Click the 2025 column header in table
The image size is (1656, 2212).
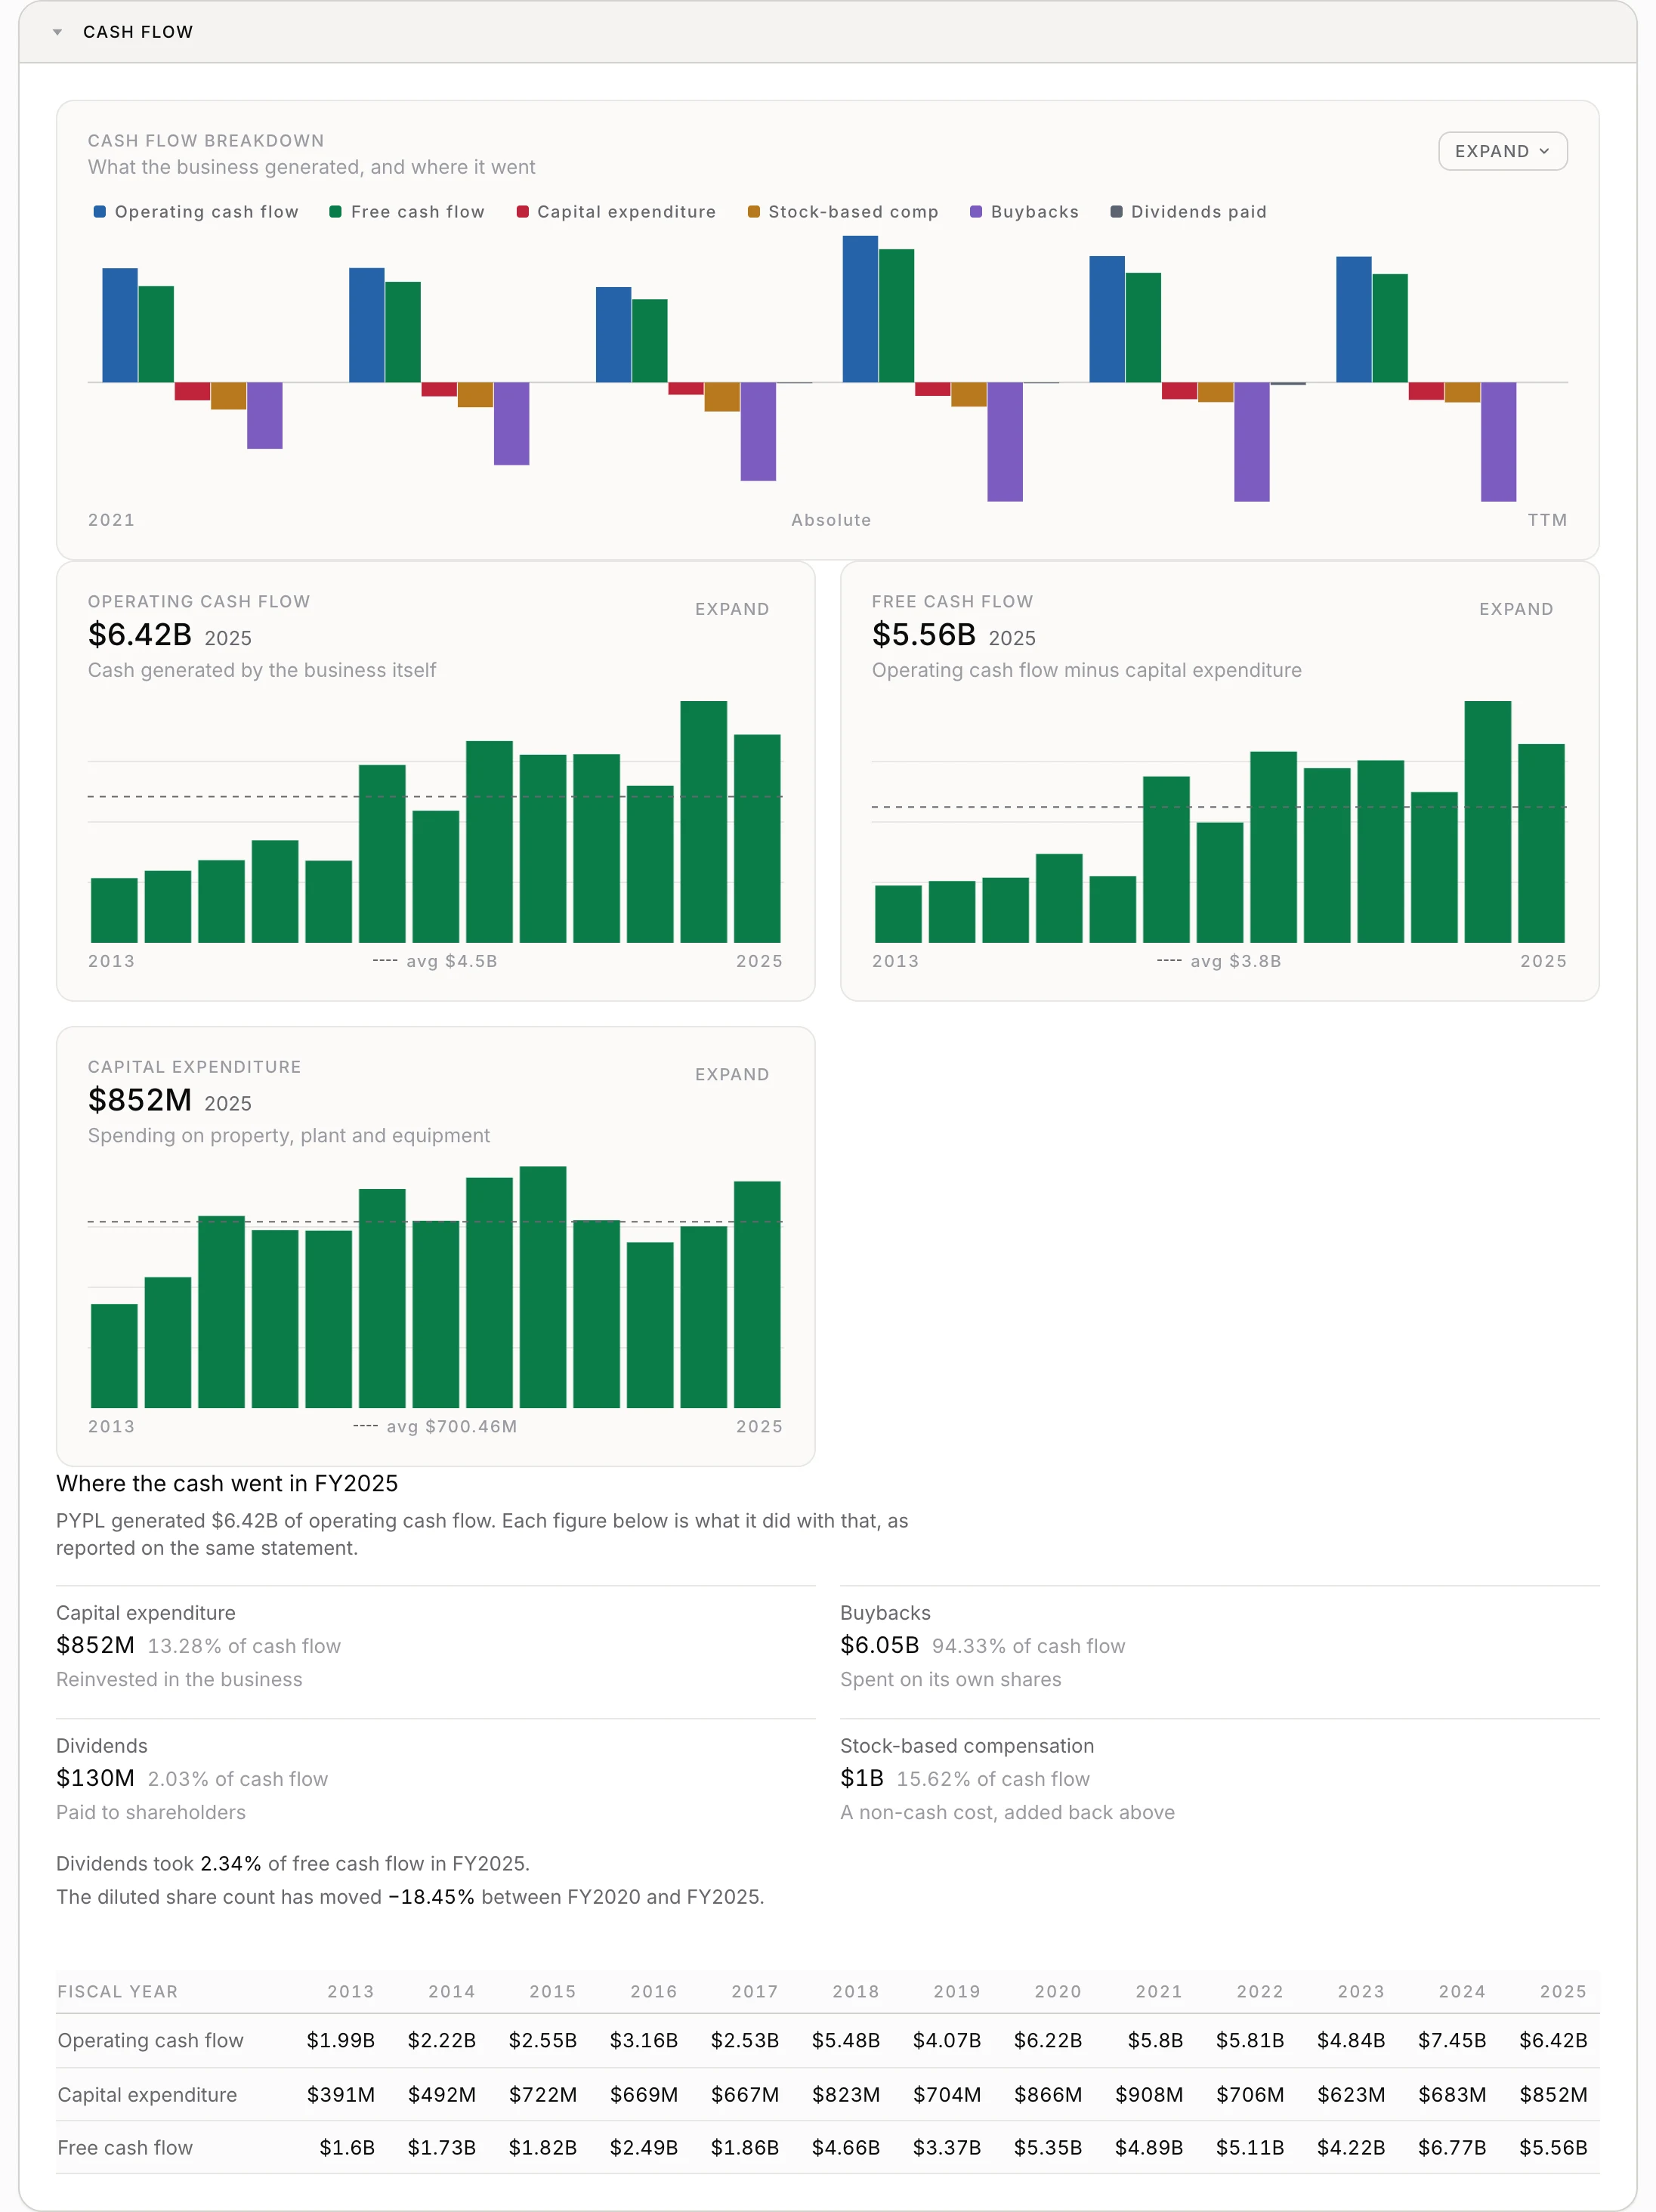tap(1563, 1991)
